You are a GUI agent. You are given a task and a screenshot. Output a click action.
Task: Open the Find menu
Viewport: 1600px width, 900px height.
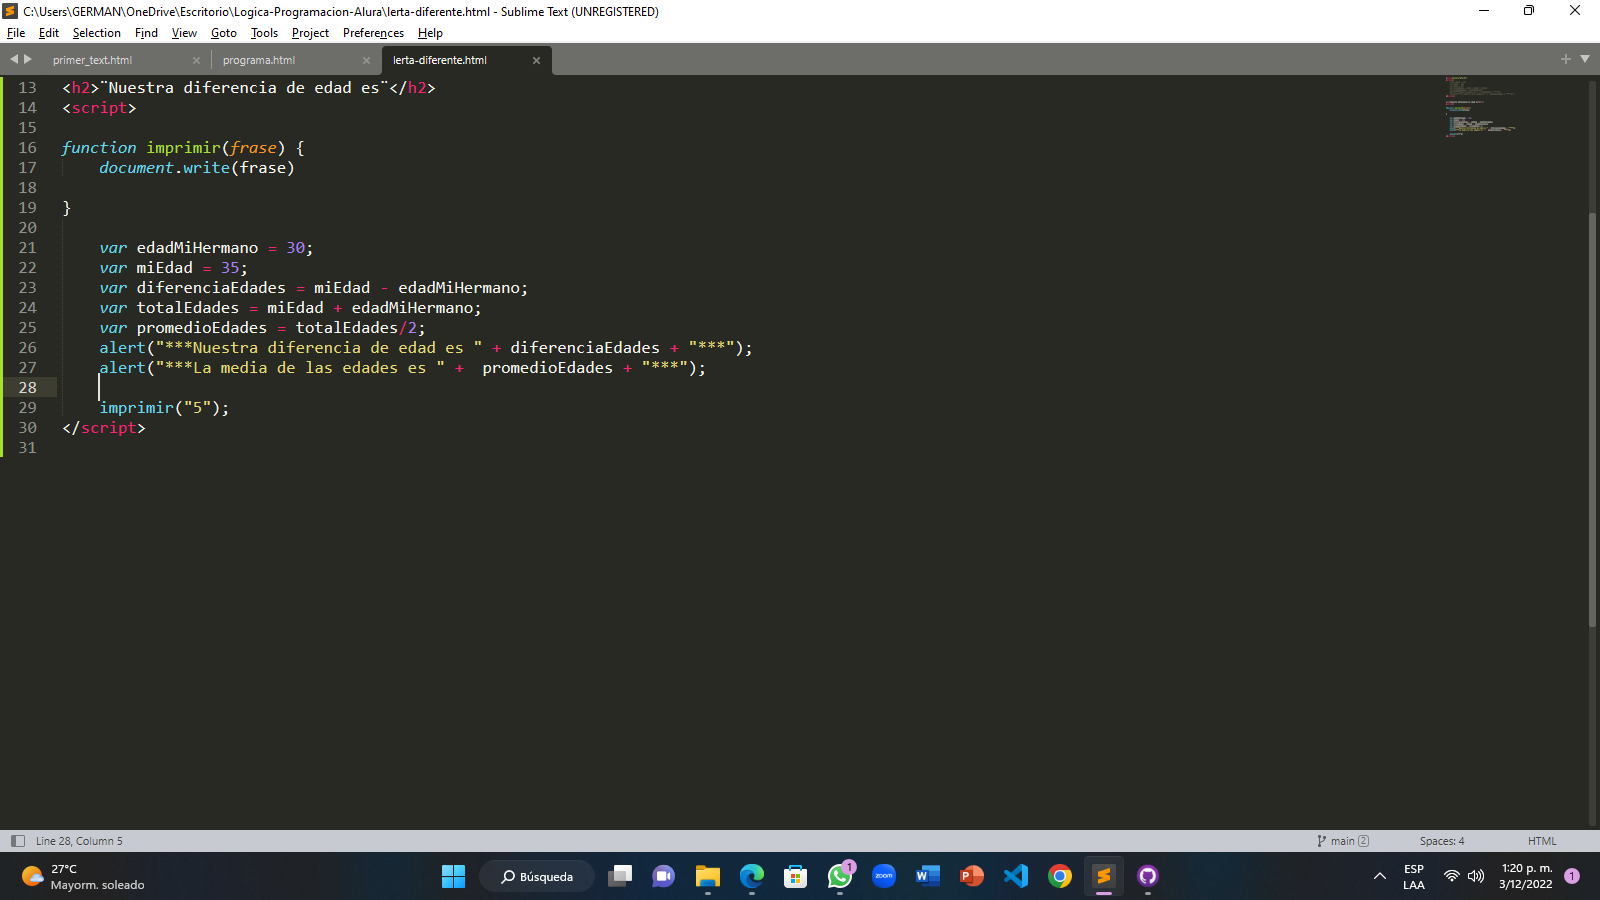tap(146, 33)
